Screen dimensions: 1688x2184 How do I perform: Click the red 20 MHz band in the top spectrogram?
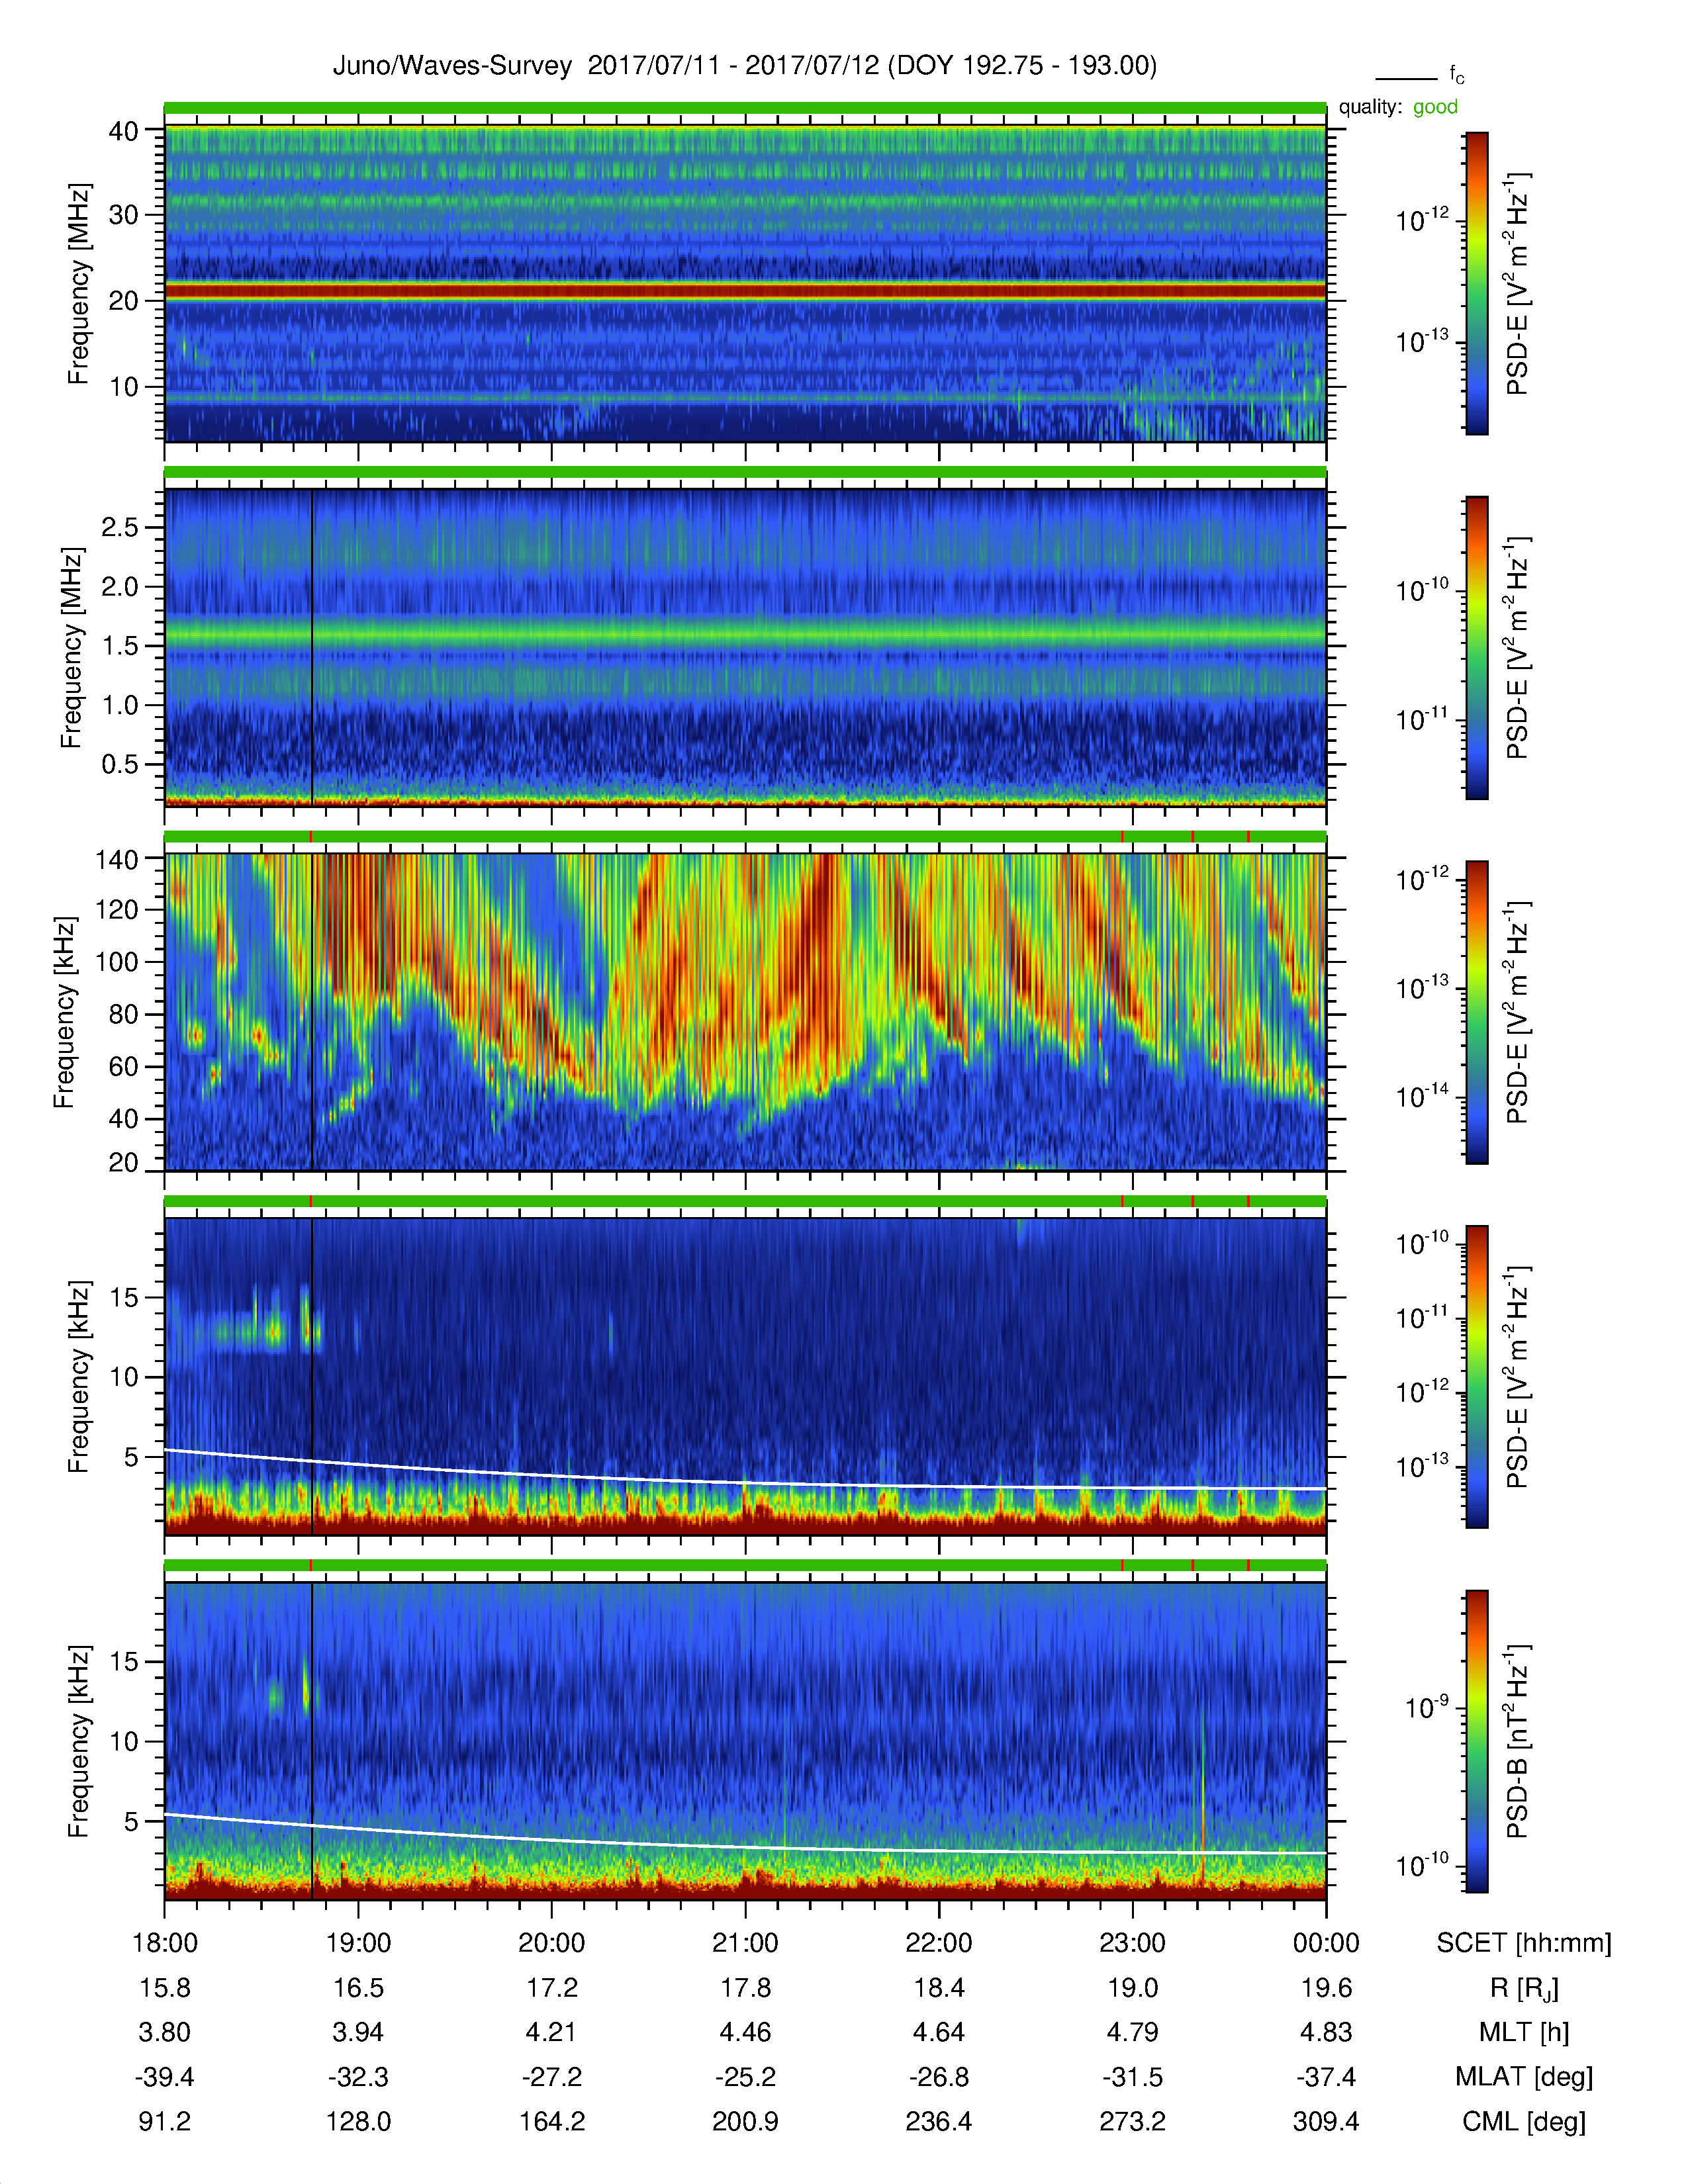point(745,291)
